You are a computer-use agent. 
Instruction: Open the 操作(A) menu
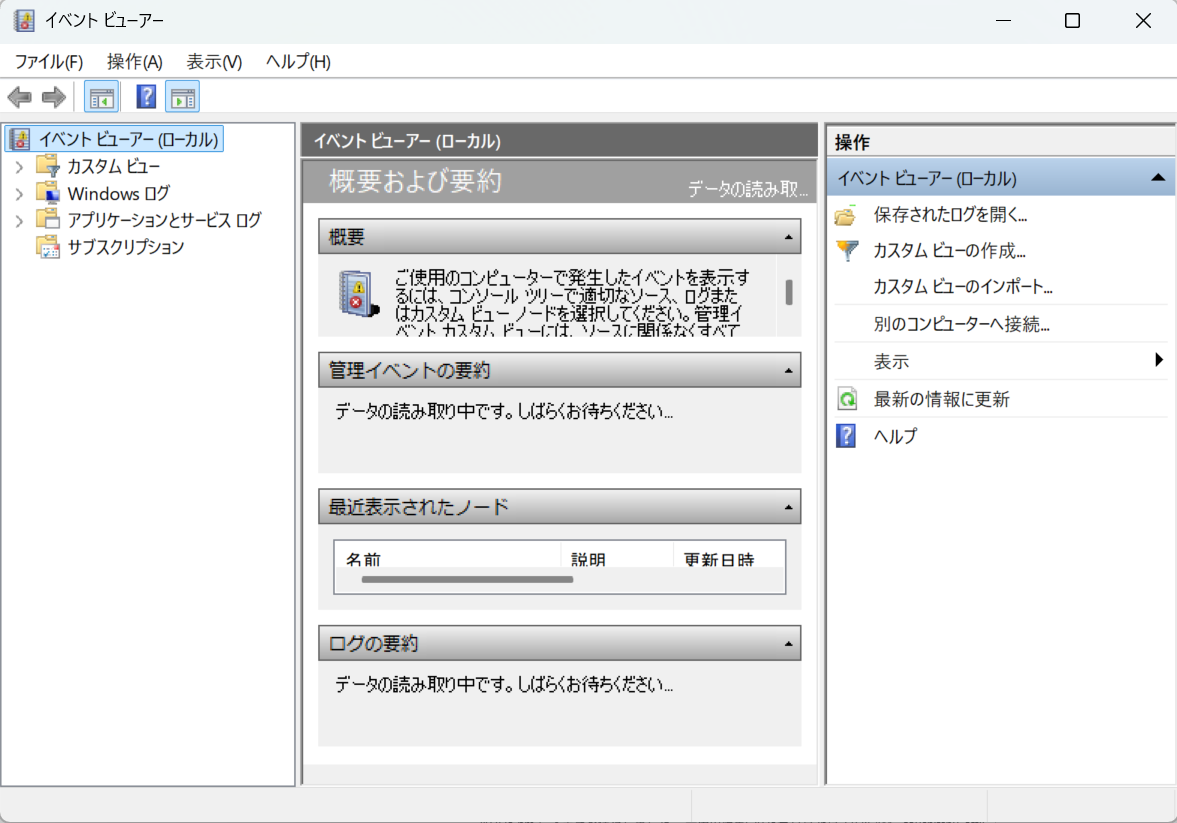(134, 62)
